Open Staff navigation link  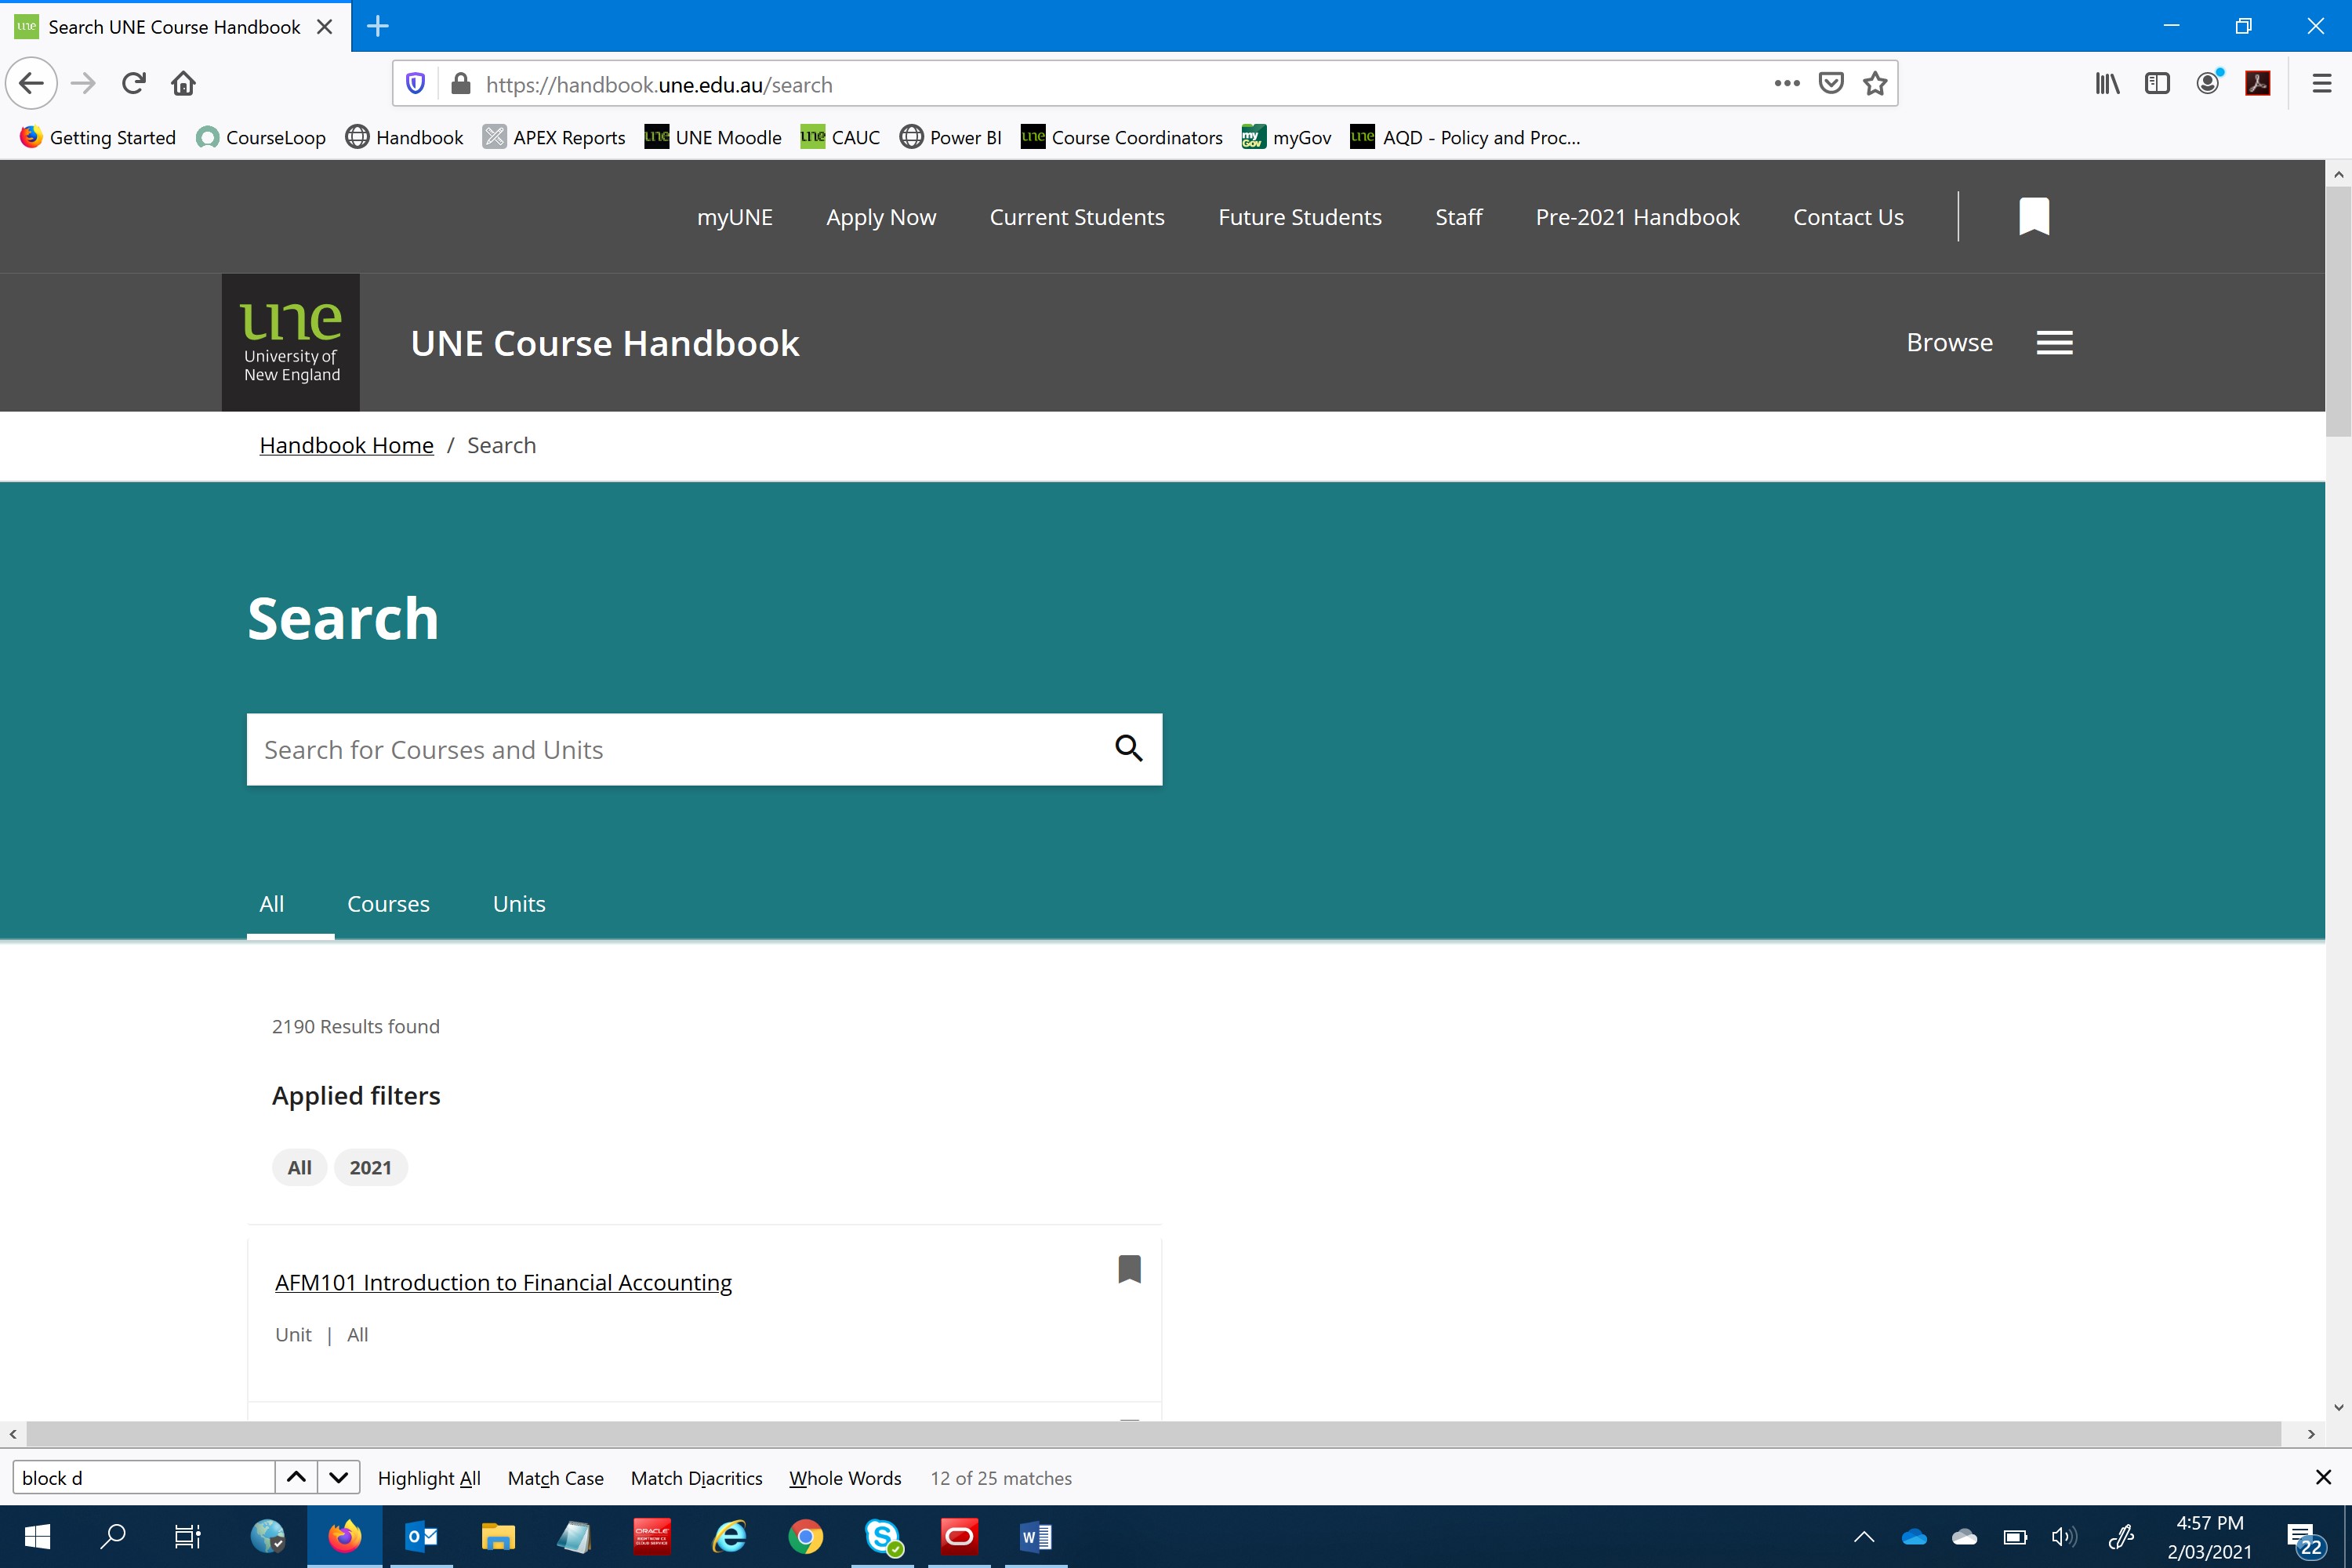pyautogui.click(x=1459, y=217)
